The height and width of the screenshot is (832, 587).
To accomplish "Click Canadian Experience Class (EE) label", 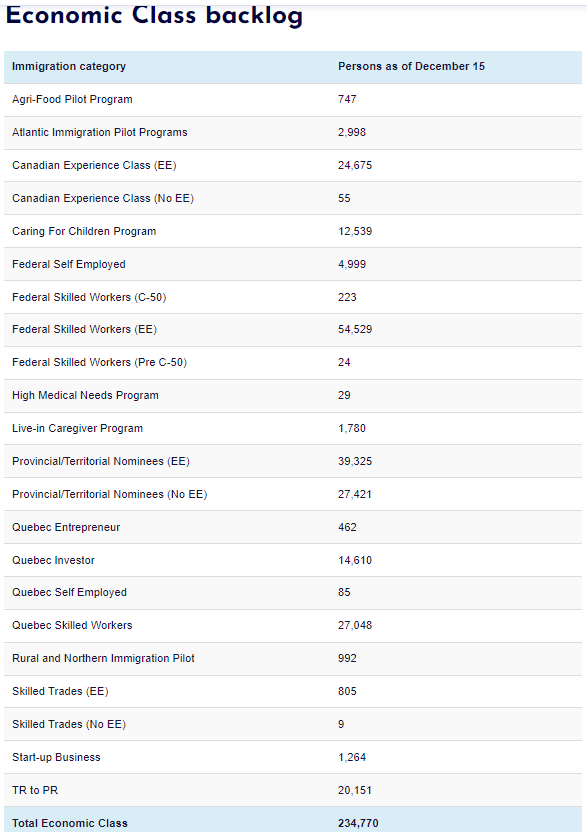I will 94,166.
